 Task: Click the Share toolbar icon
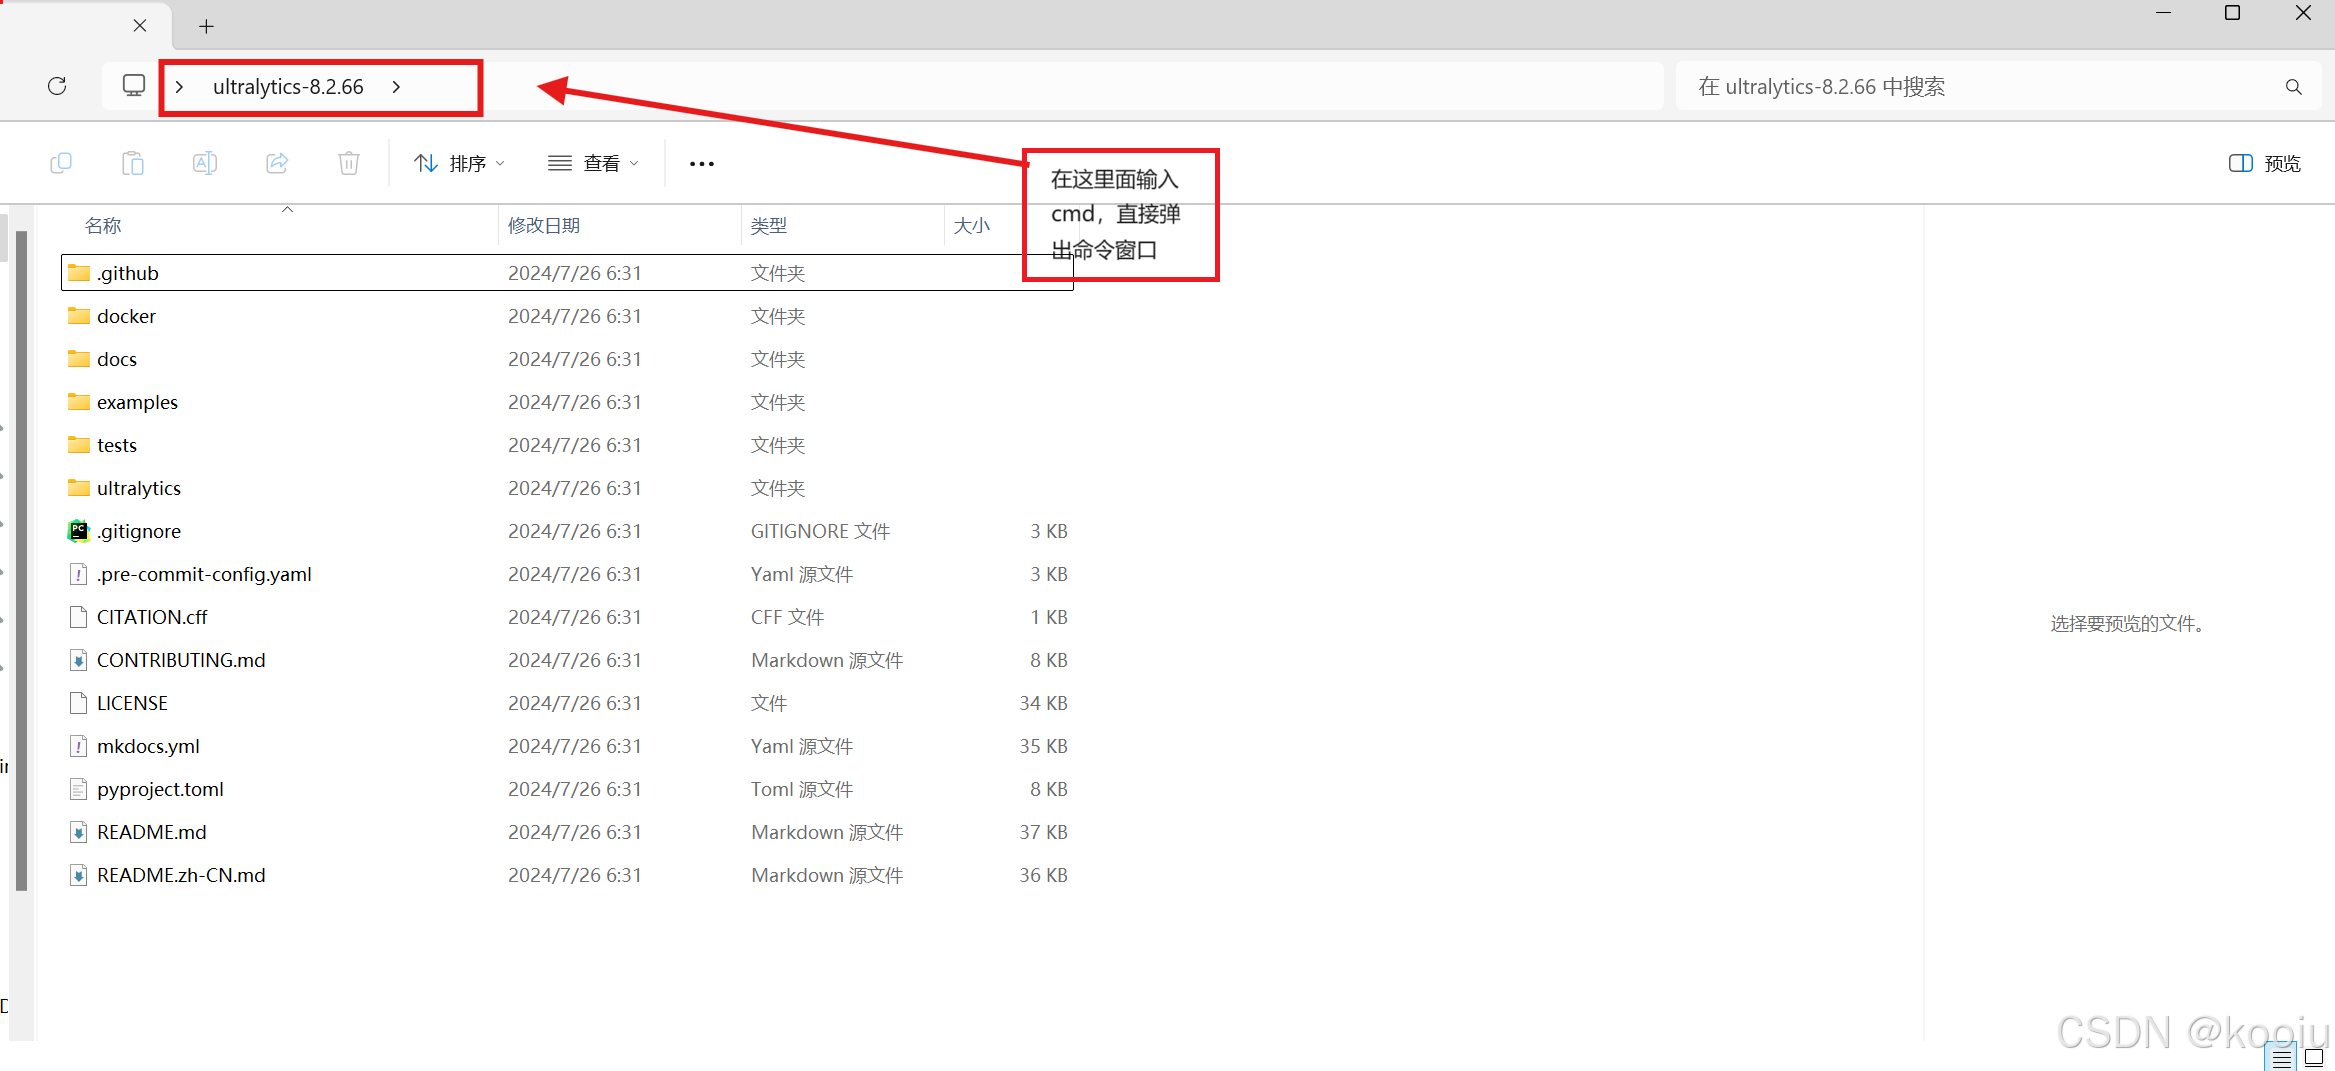tap(277, 163)
